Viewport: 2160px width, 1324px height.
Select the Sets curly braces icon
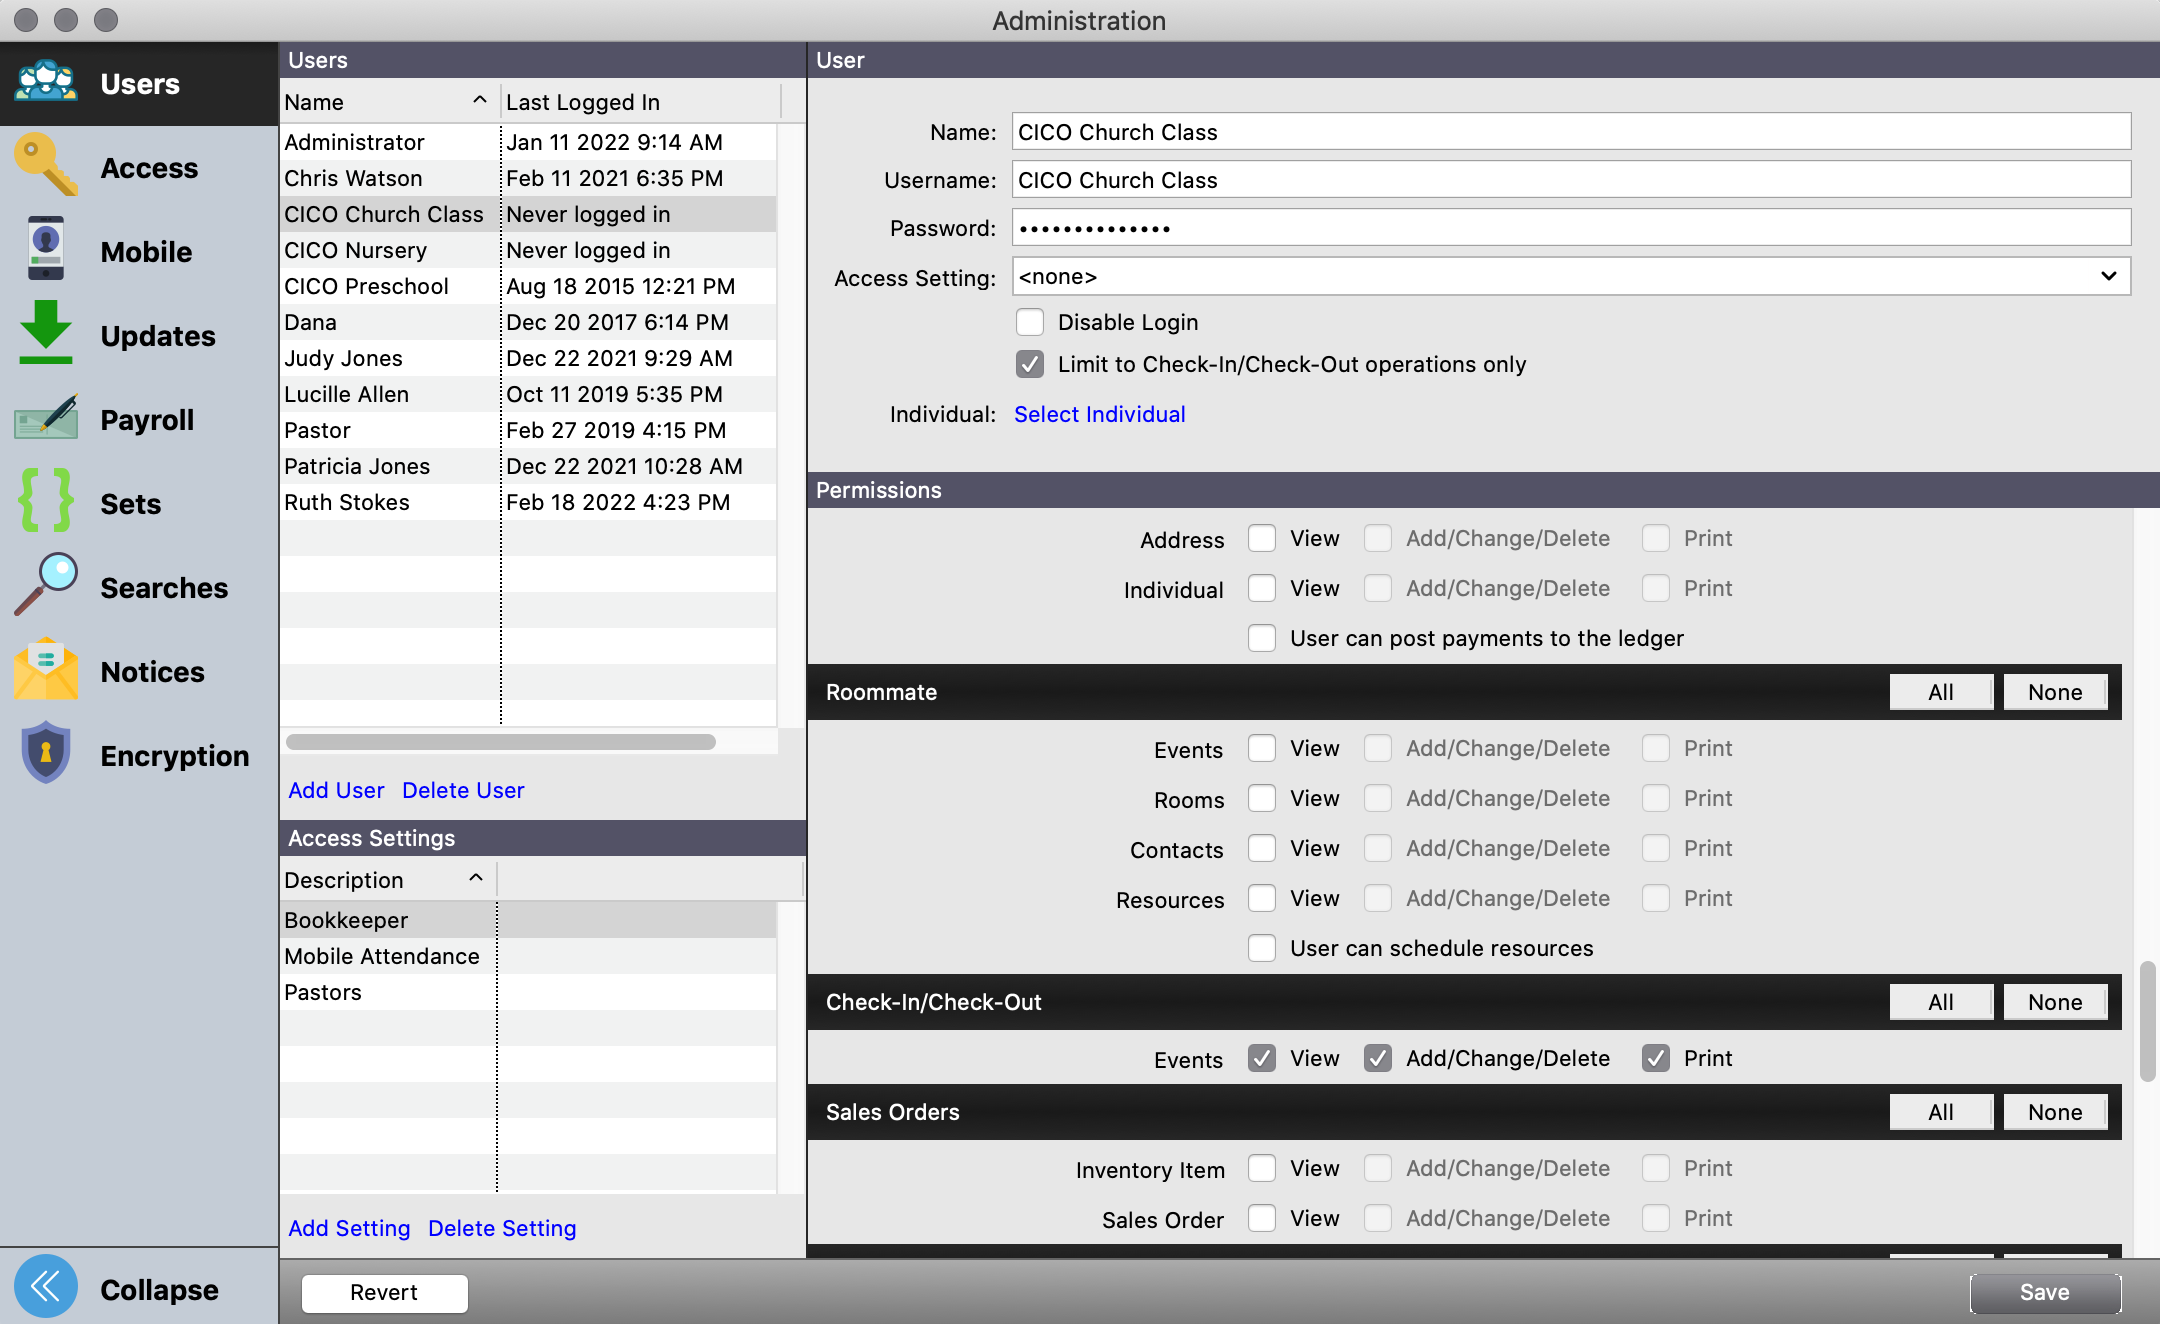(x=46, y=501)
